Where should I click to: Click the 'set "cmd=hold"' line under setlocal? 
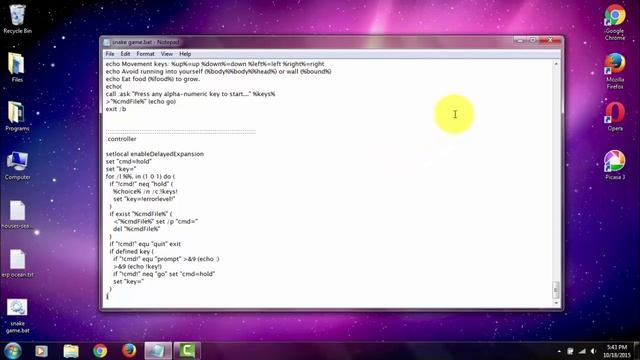pyautogui.click(x=129, y=162)
